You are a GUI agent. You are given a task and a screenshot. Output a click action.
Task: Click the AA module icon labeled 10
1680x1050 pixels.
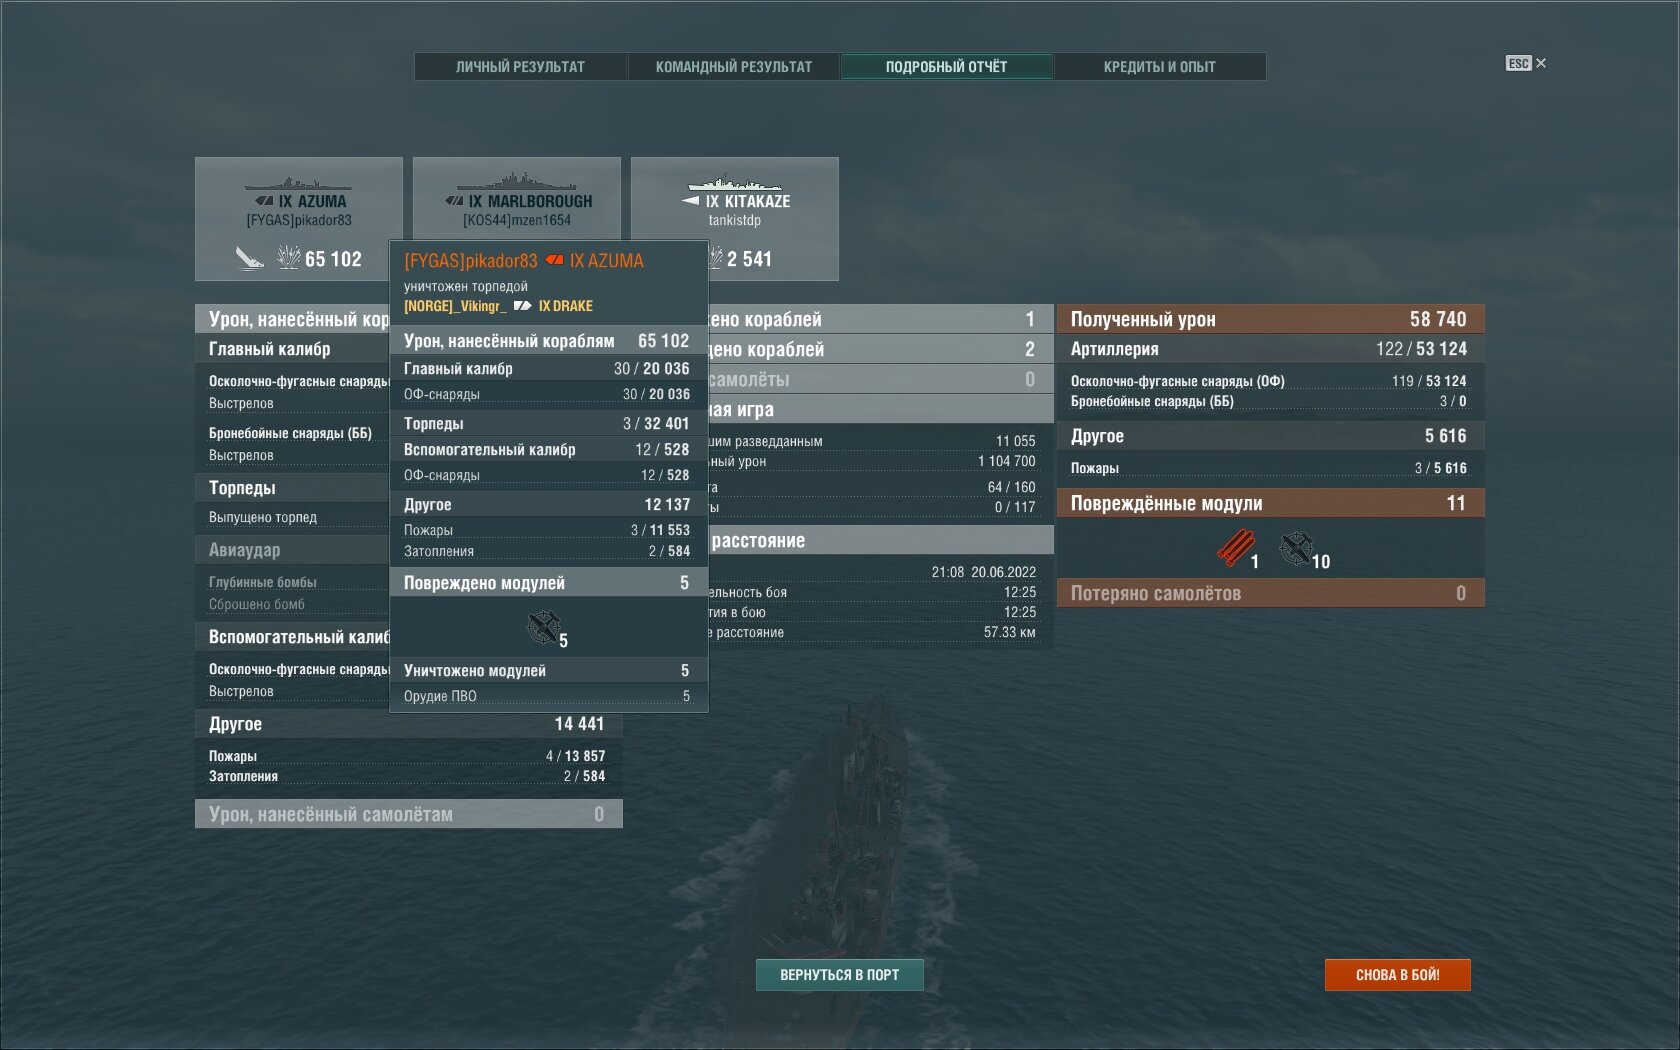[x=1297, y=548]
